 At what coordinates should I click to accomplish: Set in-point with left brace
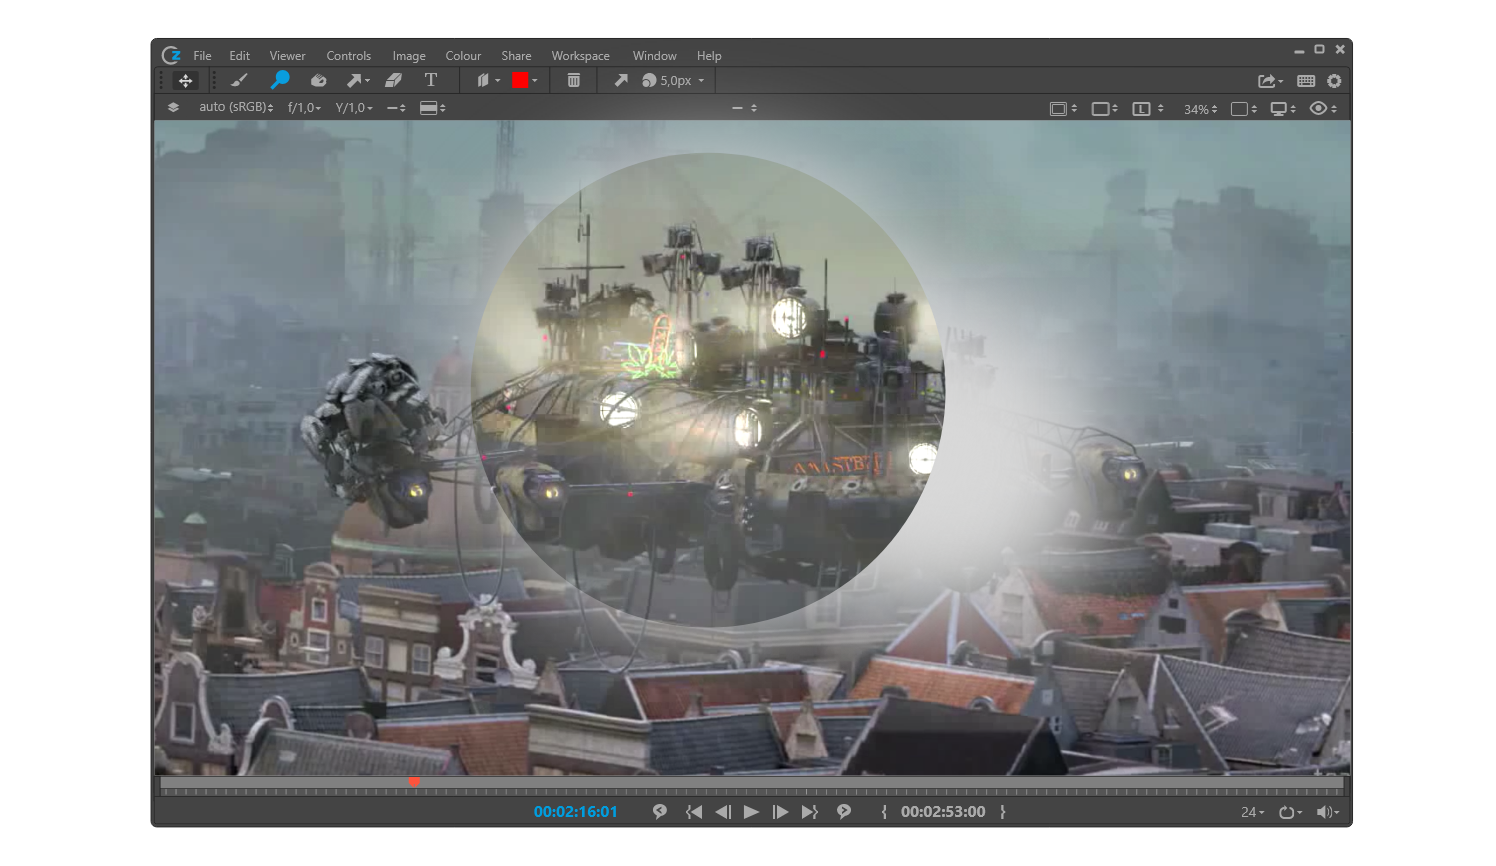click(884, 811)
